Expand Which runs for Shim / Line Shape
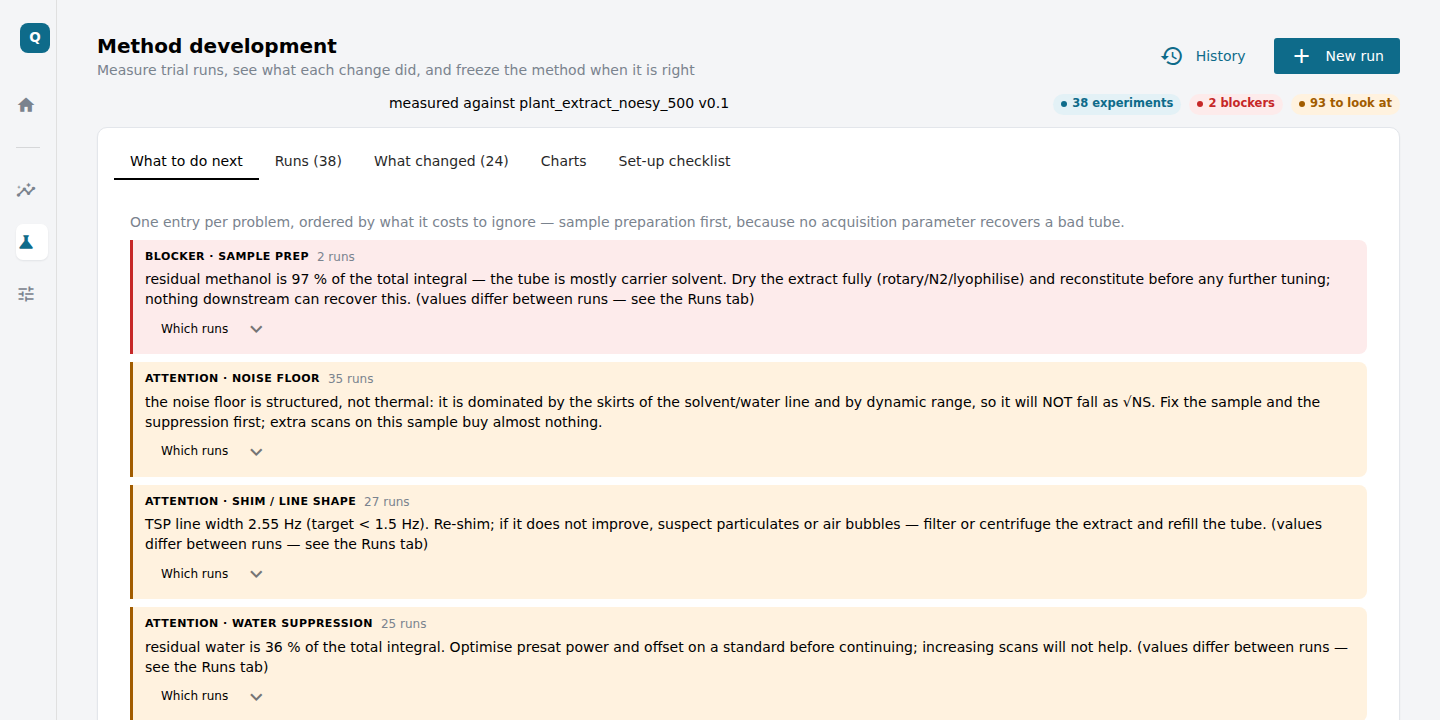This screenshot has width=1440, height=720. tap(212, 574)
